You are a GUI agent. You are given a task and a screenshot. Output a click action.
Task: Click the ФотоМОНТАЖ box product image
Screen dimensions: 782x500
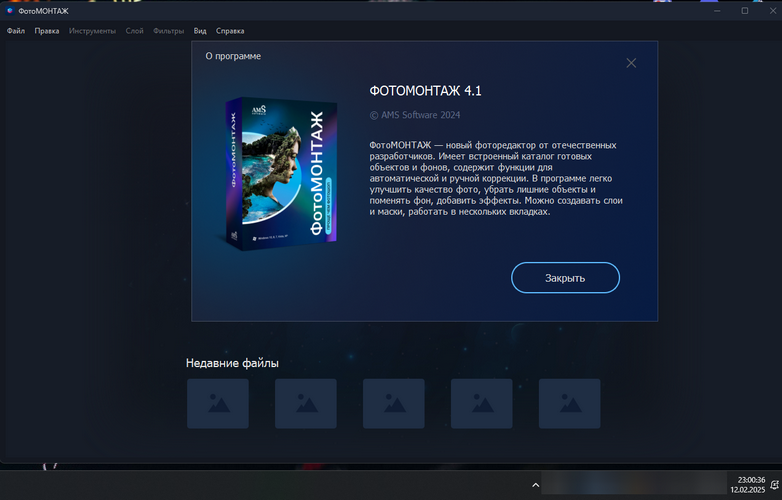click(x=281, y=173)
